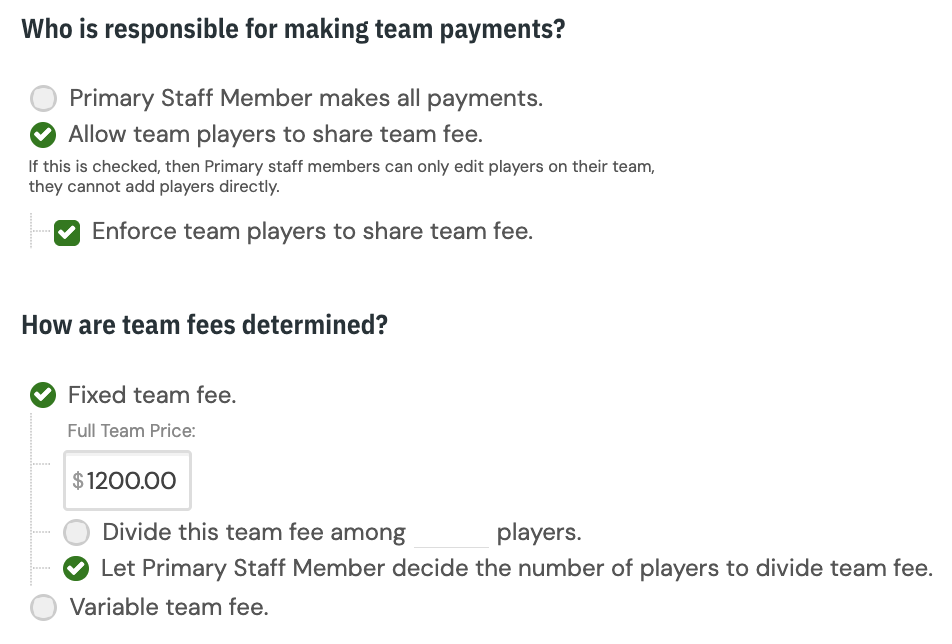This screenshot has height=644, width=952.
Task: Click the dollar sign inside the price box
Action: point(78,481)
